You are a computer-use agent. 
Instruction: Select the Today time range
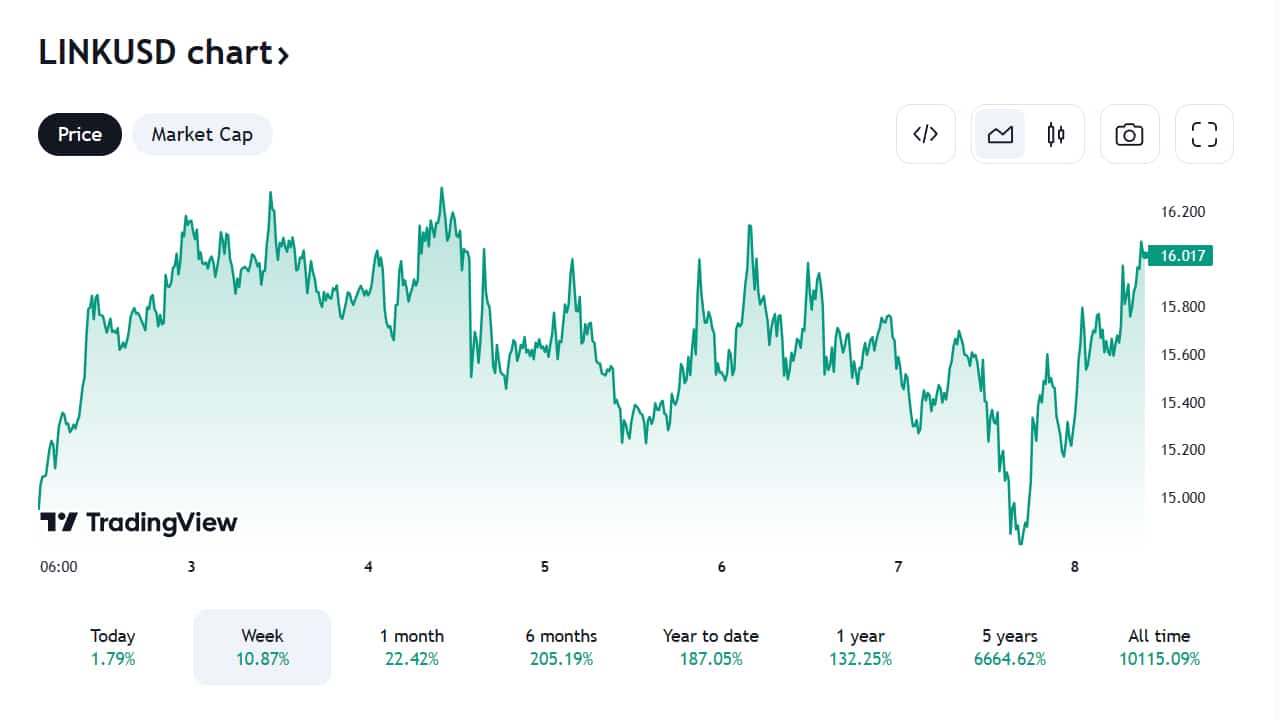tap(112, 647)
